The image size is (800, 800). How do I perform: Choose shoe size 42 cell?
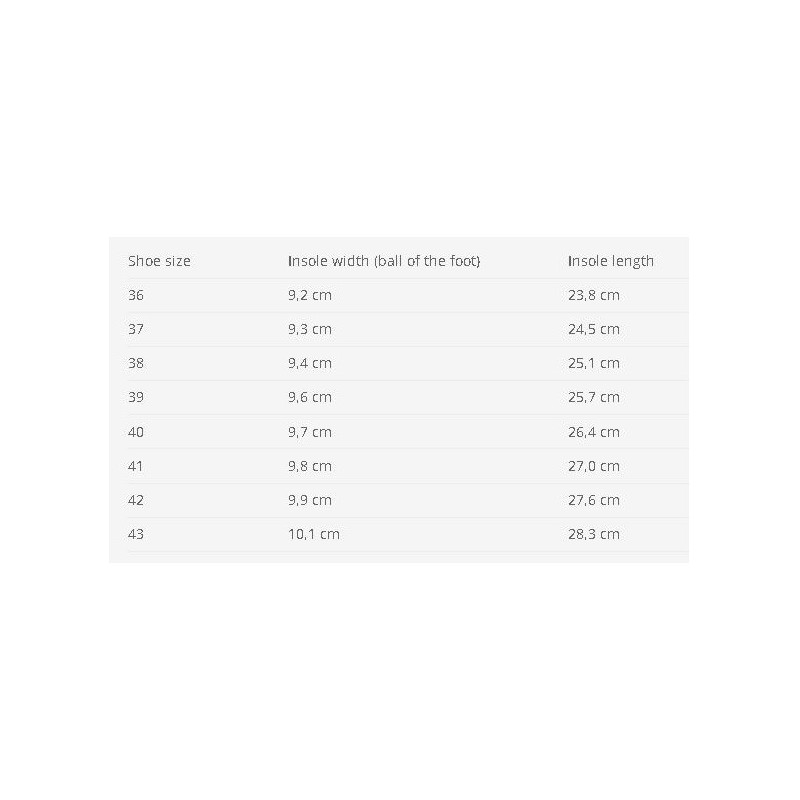136,500
